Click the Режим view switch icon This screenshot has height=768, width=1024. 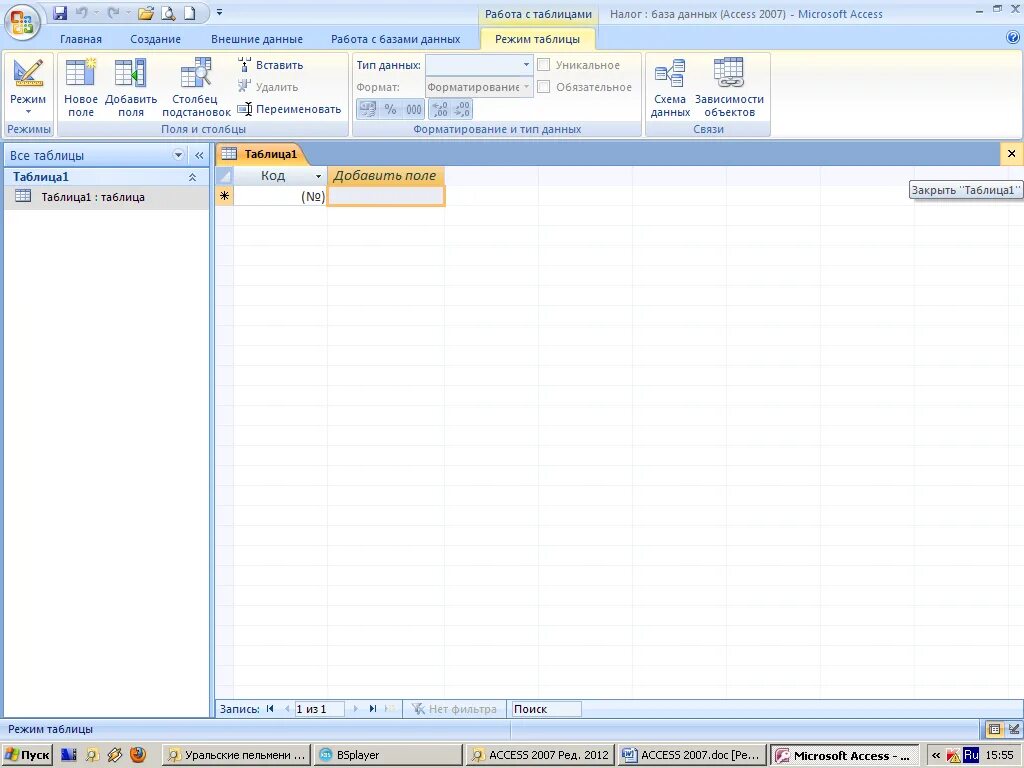28,73
